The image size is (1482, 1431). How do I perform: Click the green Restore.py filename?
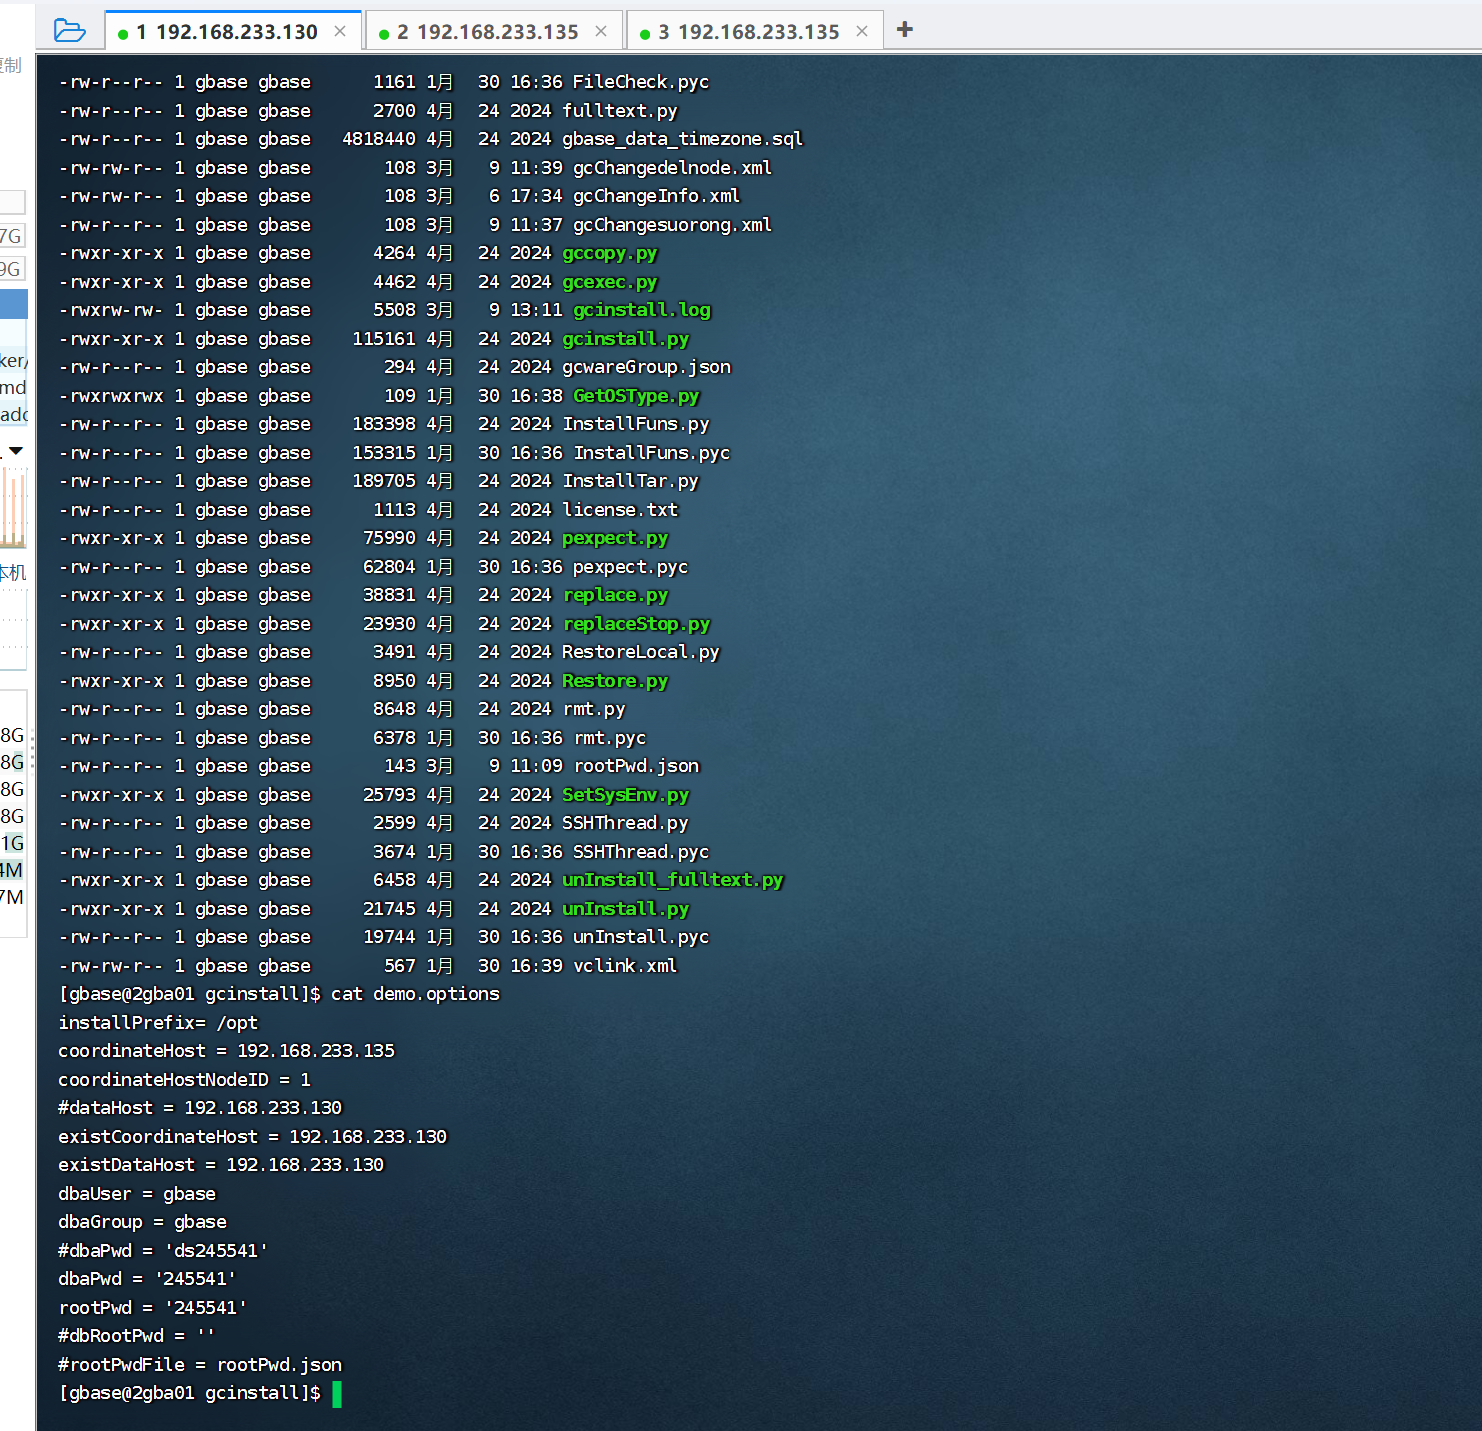pos(614,681)
